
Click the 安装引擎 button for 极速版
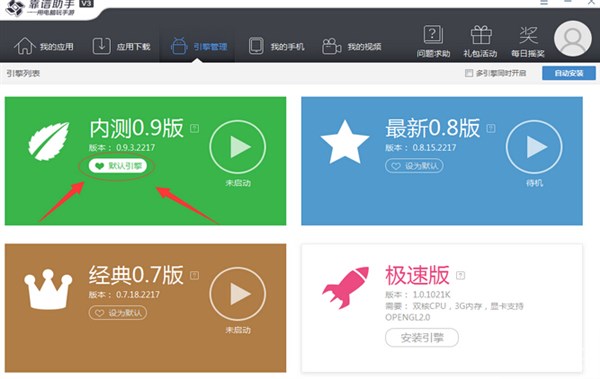click(422, 338)
